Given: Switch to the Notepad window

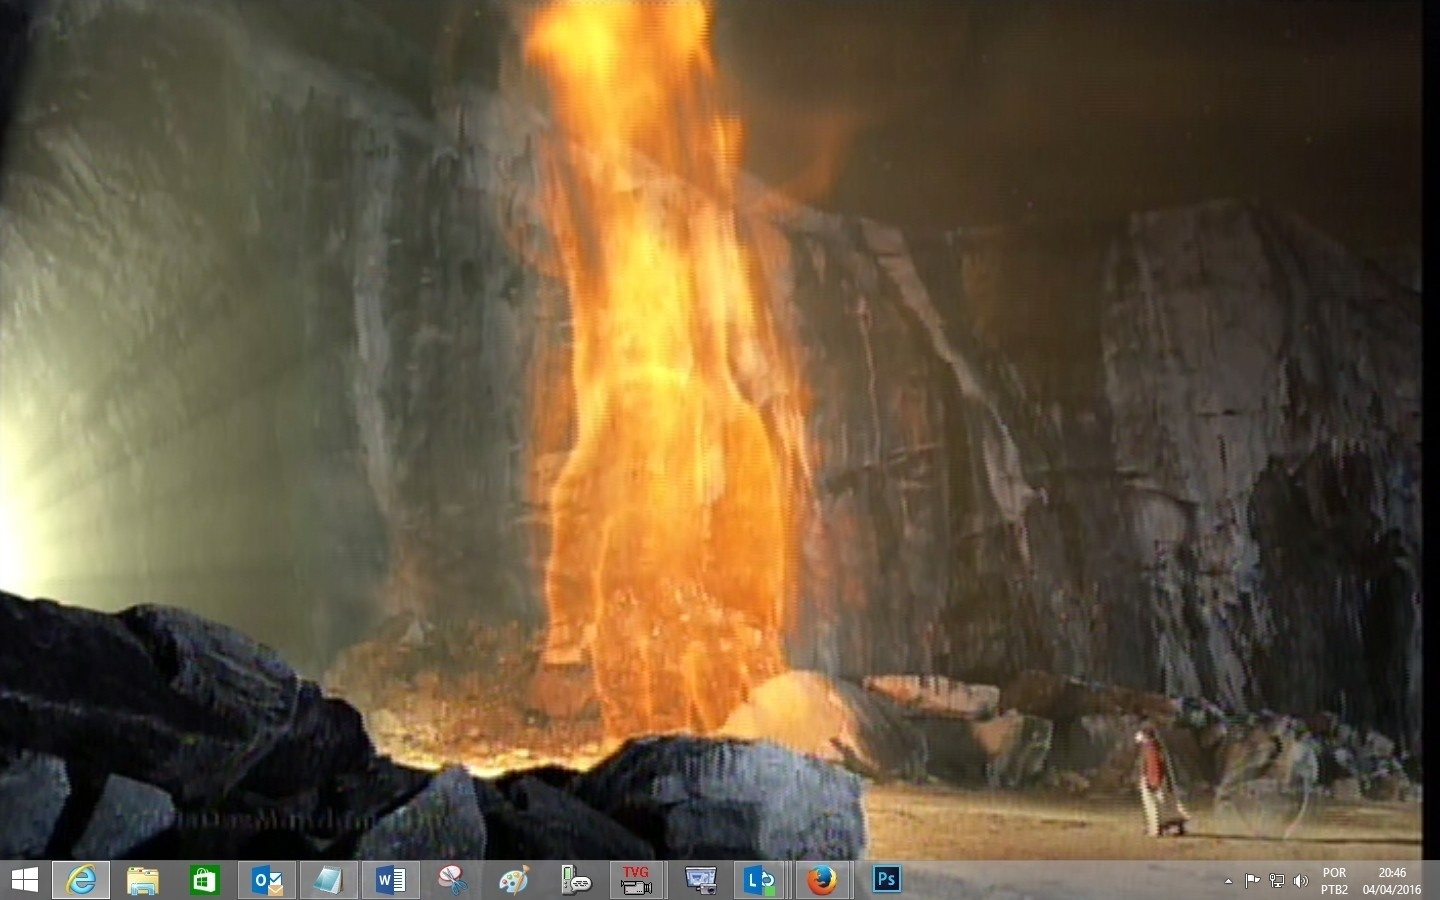Looking at the screenshot, I should pos(328,880).
